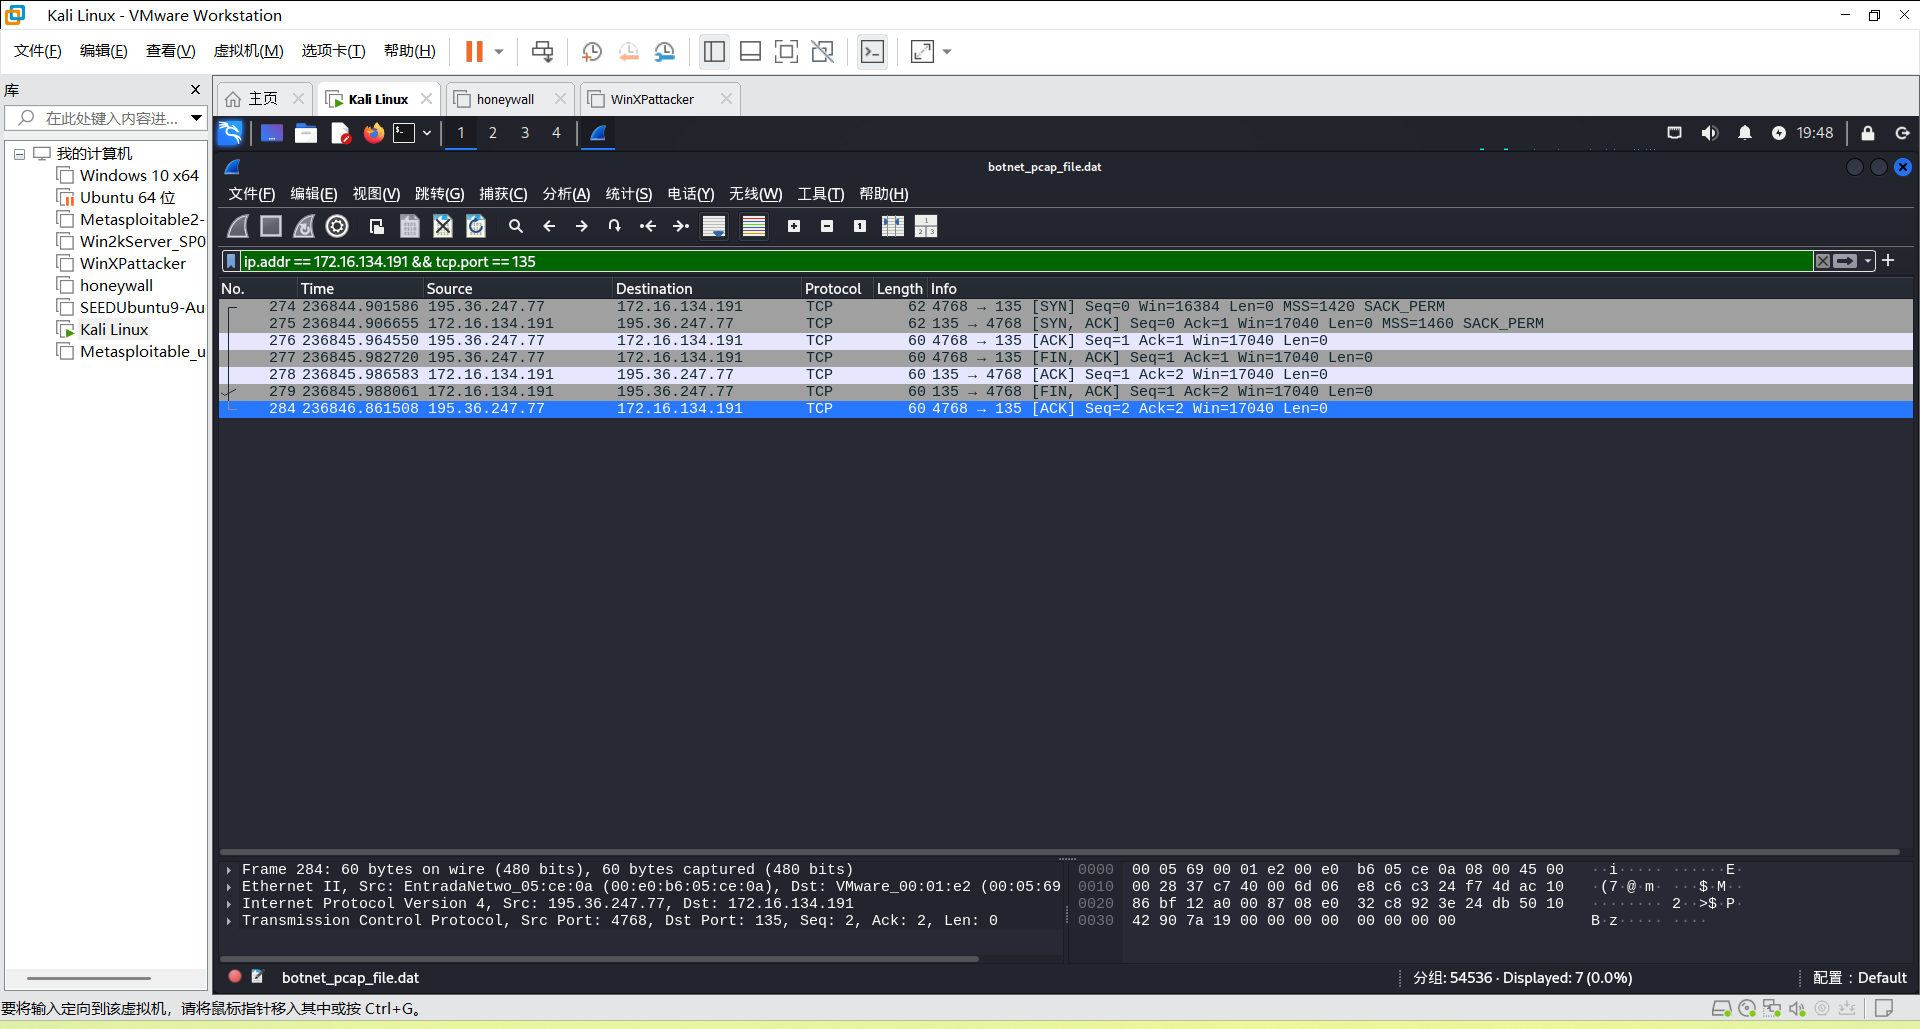Toggle auto scroll during live capture
The image size is (1920, 1029).
click(x=714, y=227)
